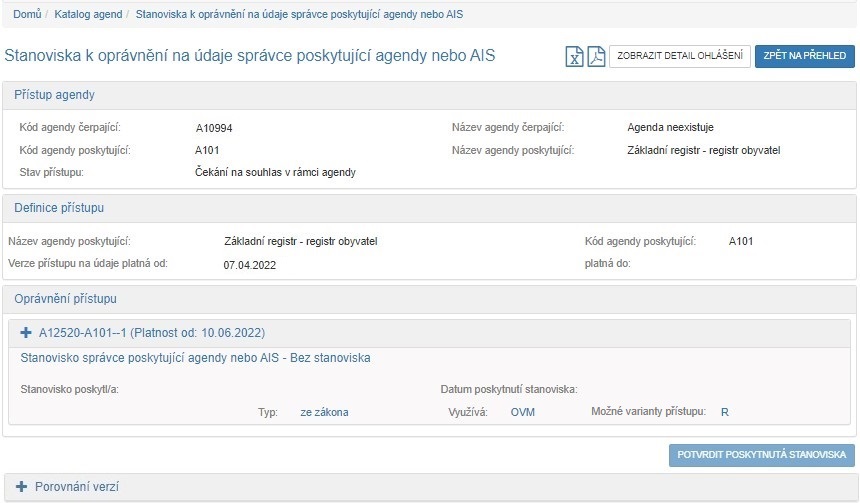Click the validity date 07.04.2022
Screen dimensions: 860x503
tap(249, 265)
